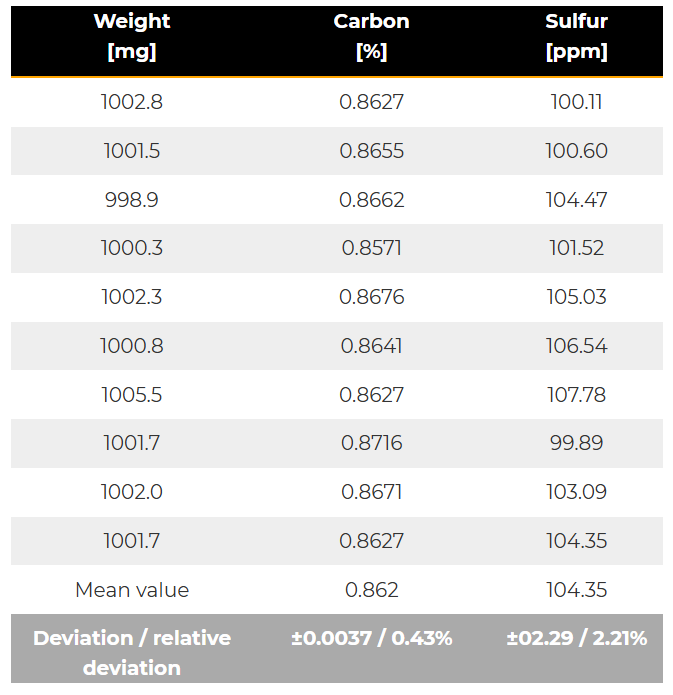This screenshot has height=695, width=673.
Task: Click the weight value 1000.3
Action: pos(132,248)
